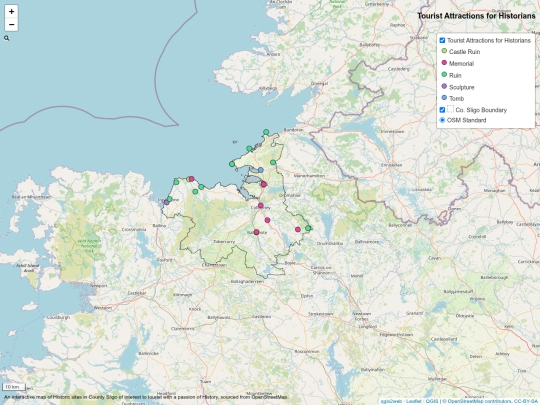Screen dimensions: 540x405
Task: Click the Memorial legend color swatch
Action: 444,63
